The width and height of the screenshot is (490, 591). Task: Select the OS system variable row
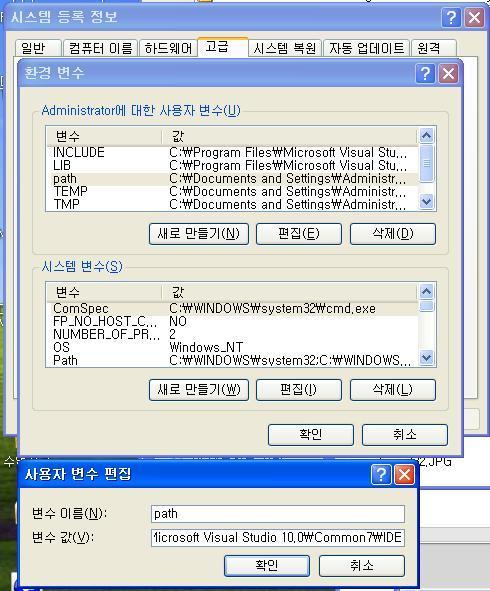232,347
